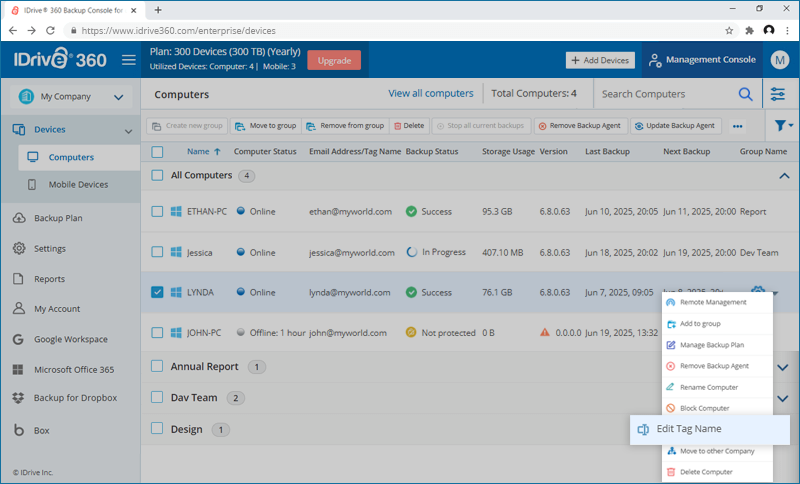Choose Move to other Company in the menu
800x484 pixels.
tap(717, 451)
